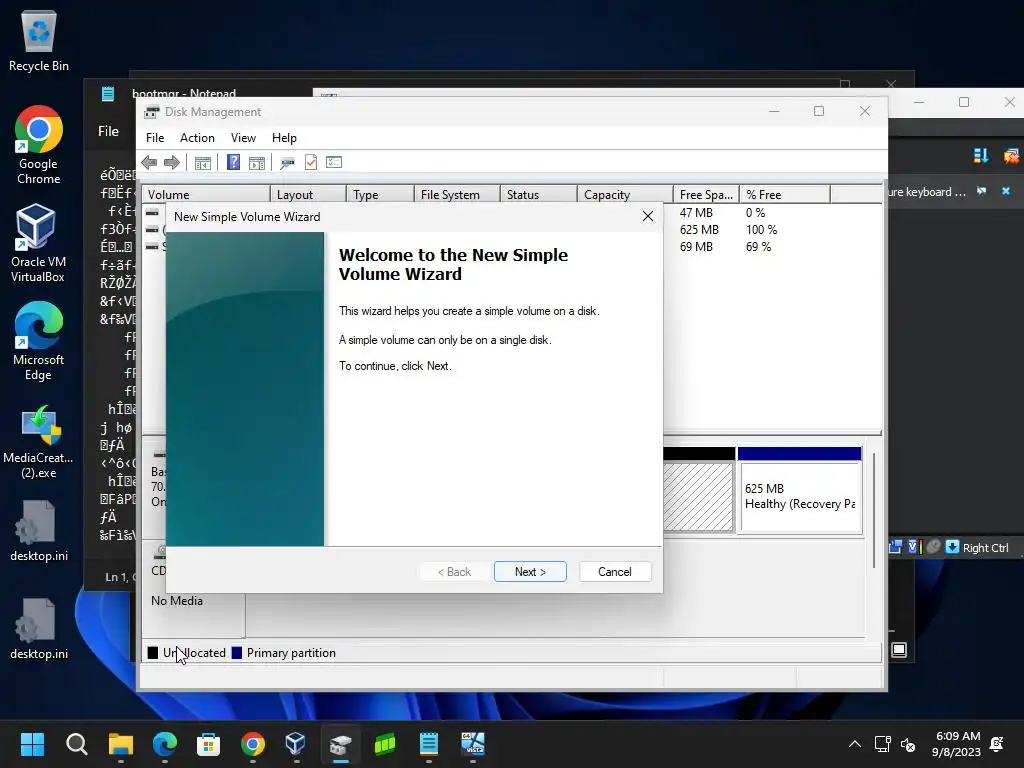The width and height of the screenshot is (1024, 768).
Task: Sort by the Volume column header
Action: point(206,195)
